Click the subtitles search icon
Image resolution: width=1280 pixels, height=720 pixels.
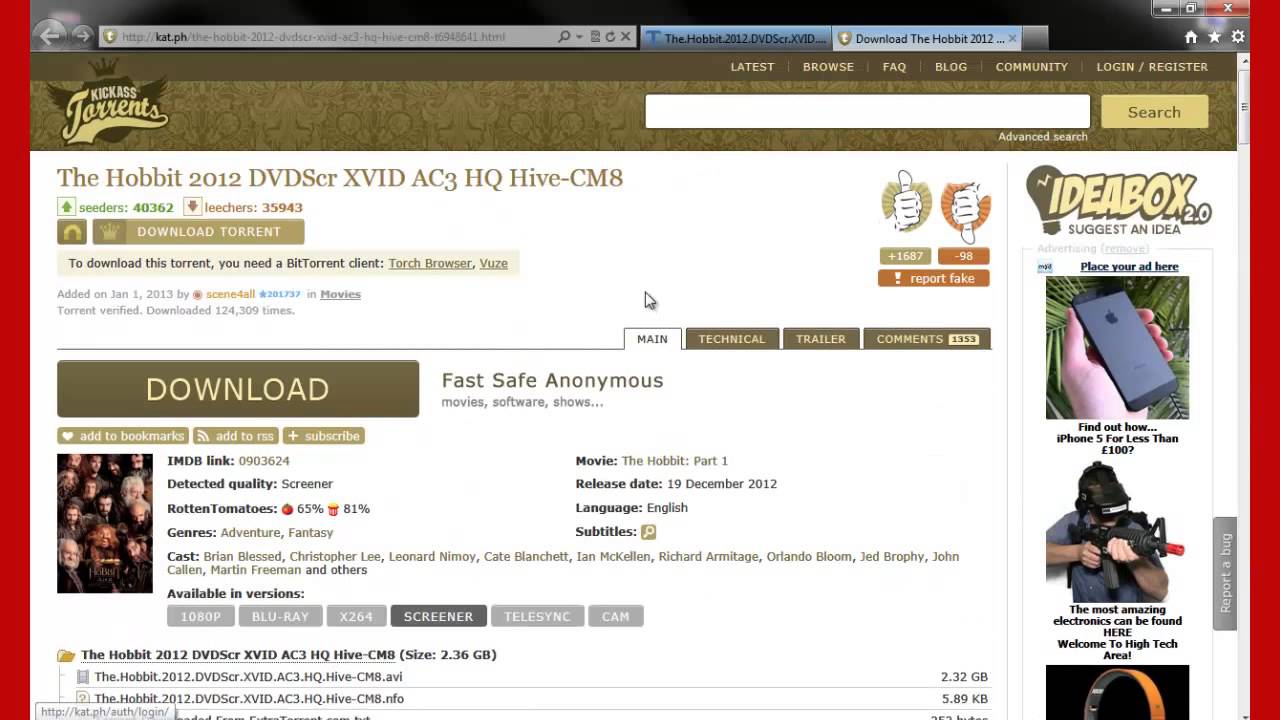(648, 532)
